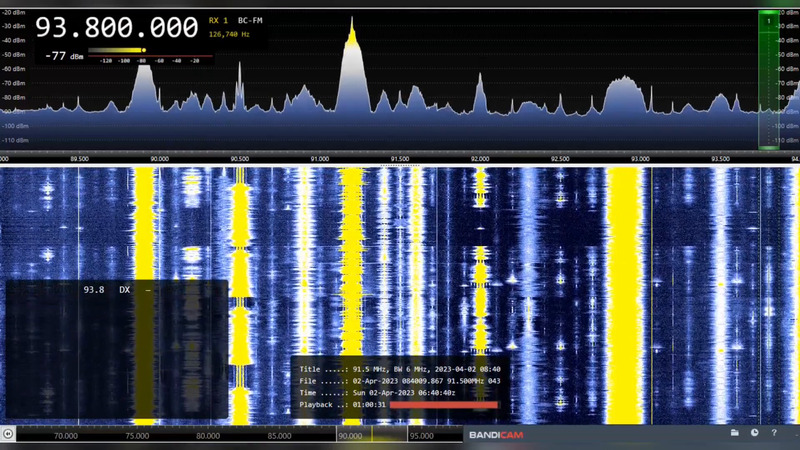The width and height of the screenshot is (800, 450).
Task: Click the 89.500 frequency axis label
Action: click(x=79, y=159)
